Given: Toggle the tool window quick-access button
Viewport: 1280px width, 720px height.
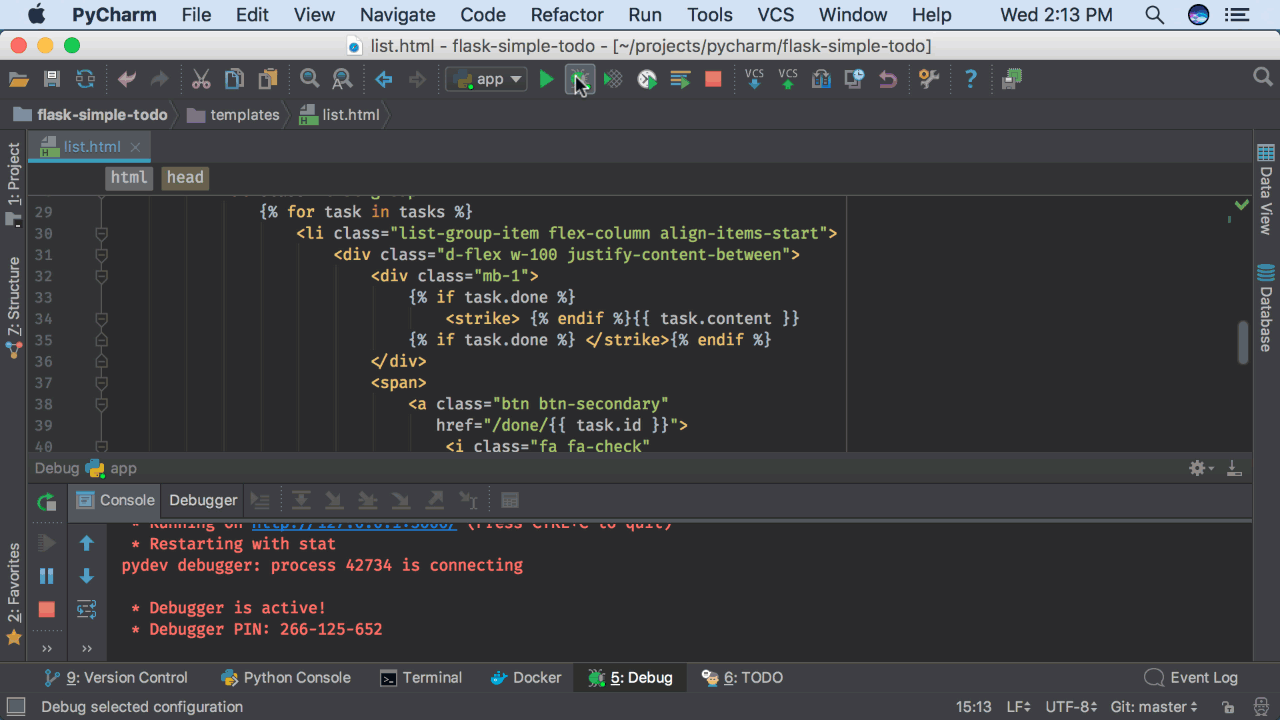Looking at the screenshot, I should pos(15,707).
